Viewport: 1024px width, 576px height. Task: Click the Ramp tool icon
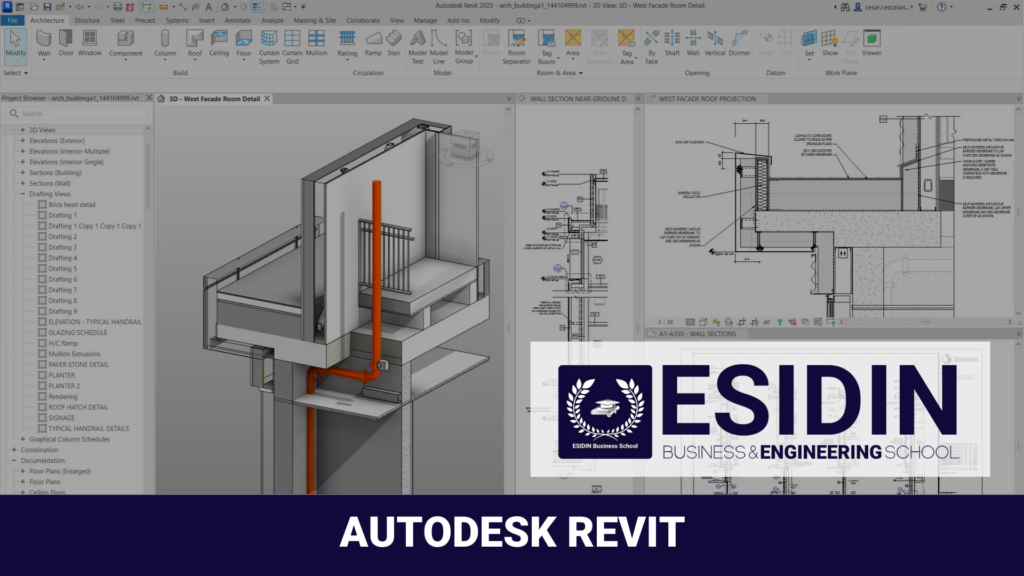click(x=372, y=42)
